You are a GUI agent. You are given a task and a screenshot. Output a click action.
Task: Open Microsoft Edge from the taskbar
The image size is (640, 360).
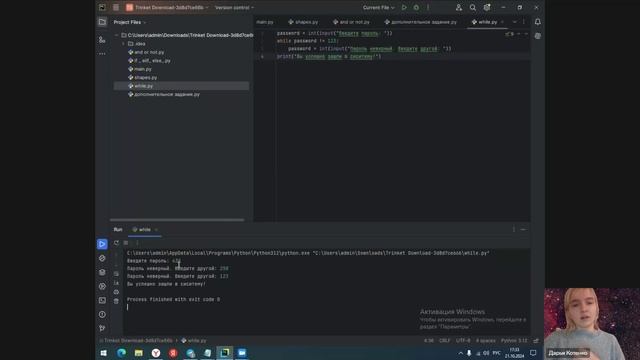click(121, 353)
